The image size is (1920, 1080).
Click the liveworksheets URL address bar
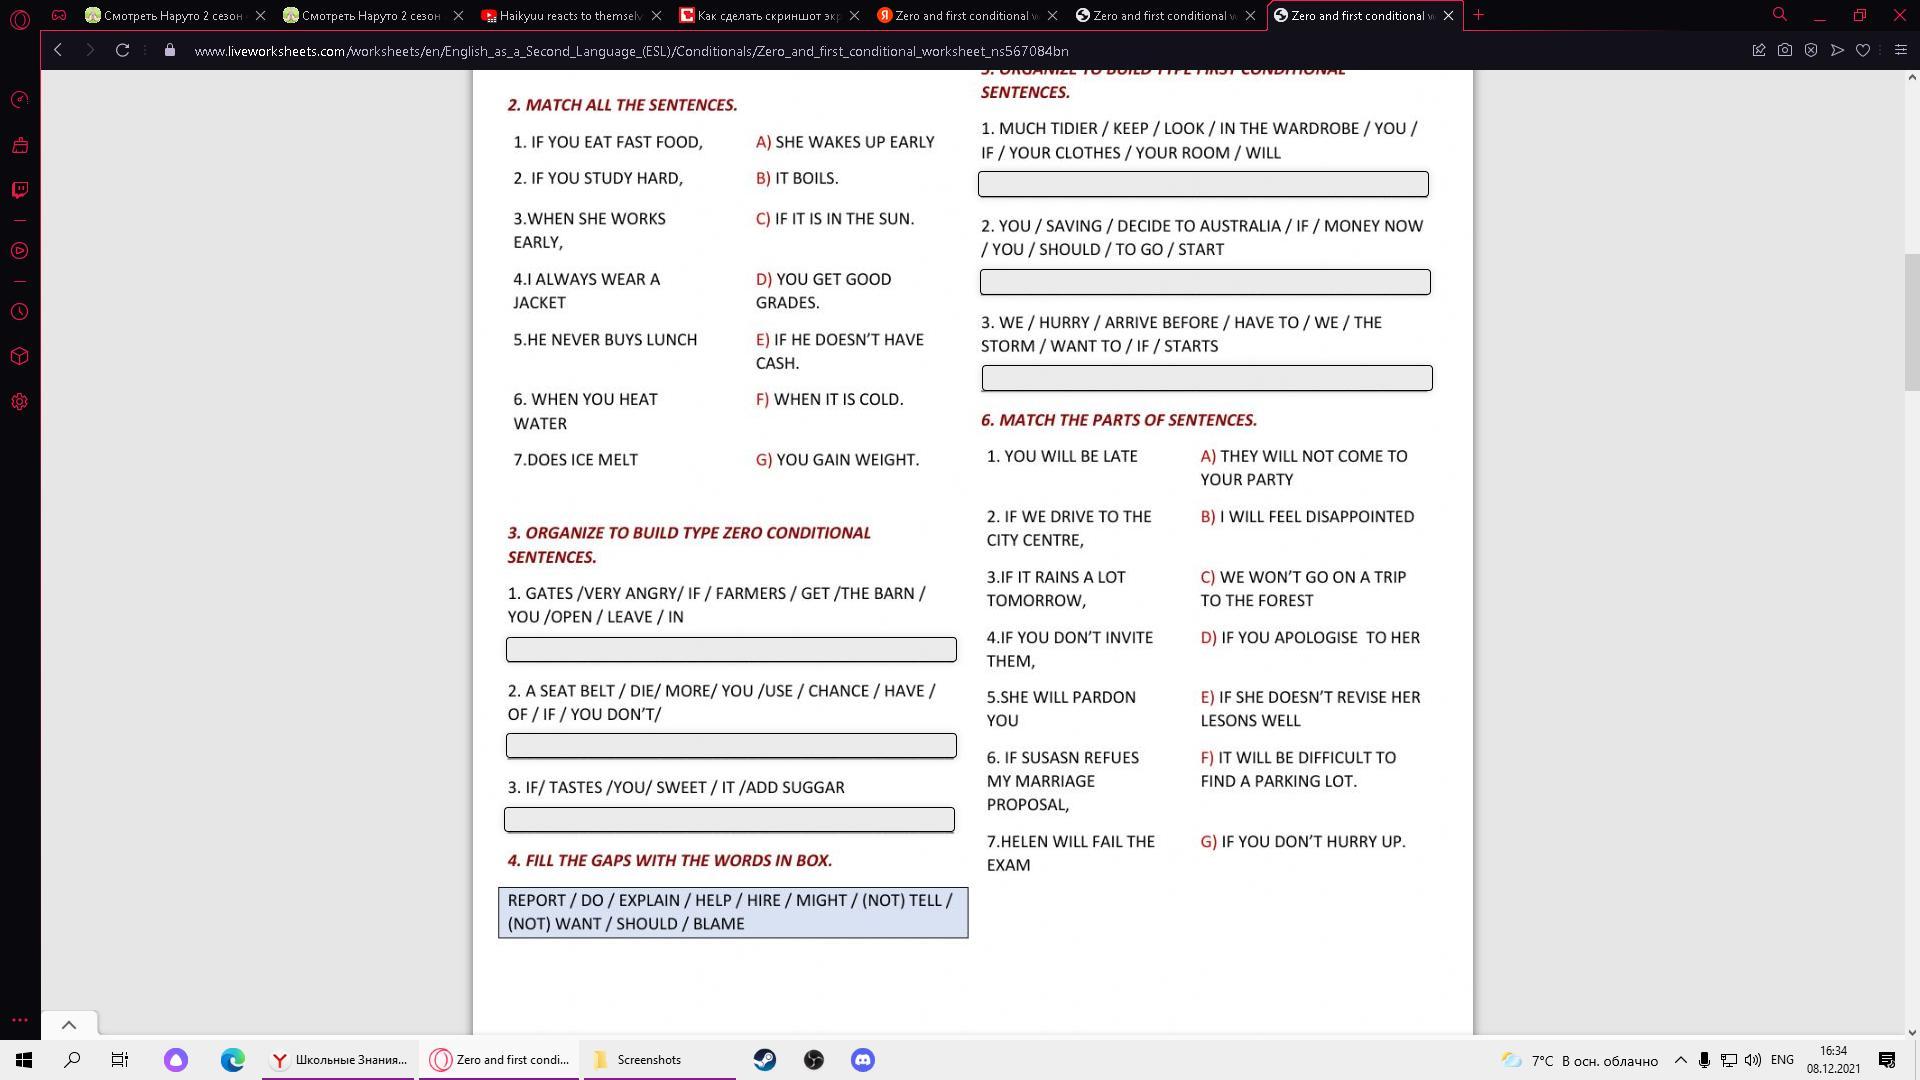pos(630,51)
